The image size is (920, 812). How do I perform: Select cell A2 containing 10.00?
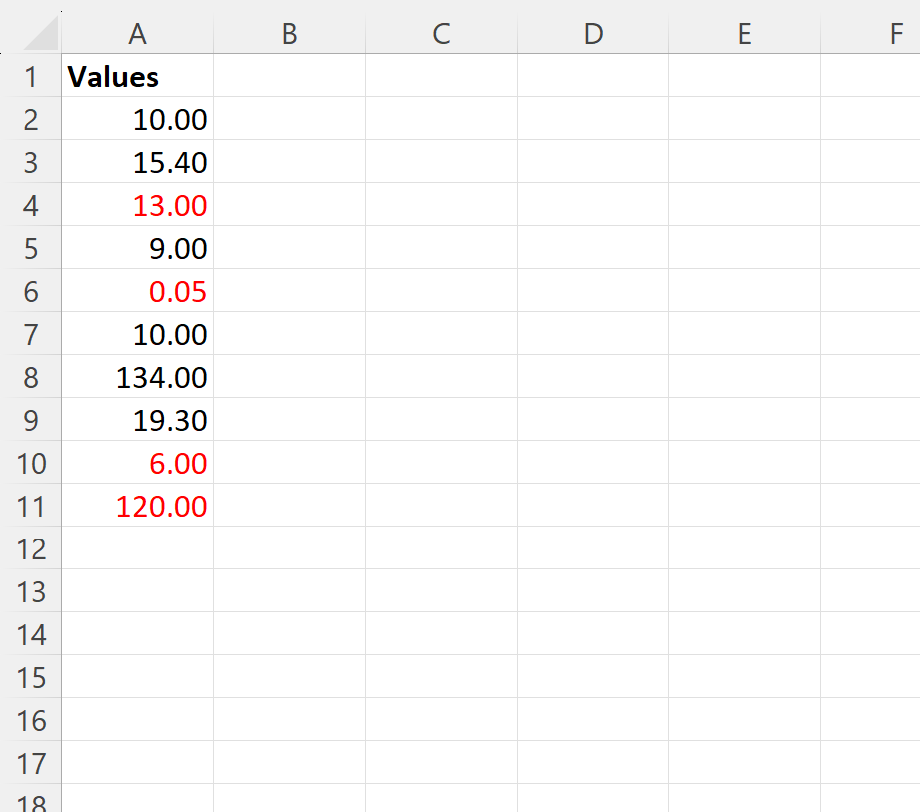pos(137,119)
